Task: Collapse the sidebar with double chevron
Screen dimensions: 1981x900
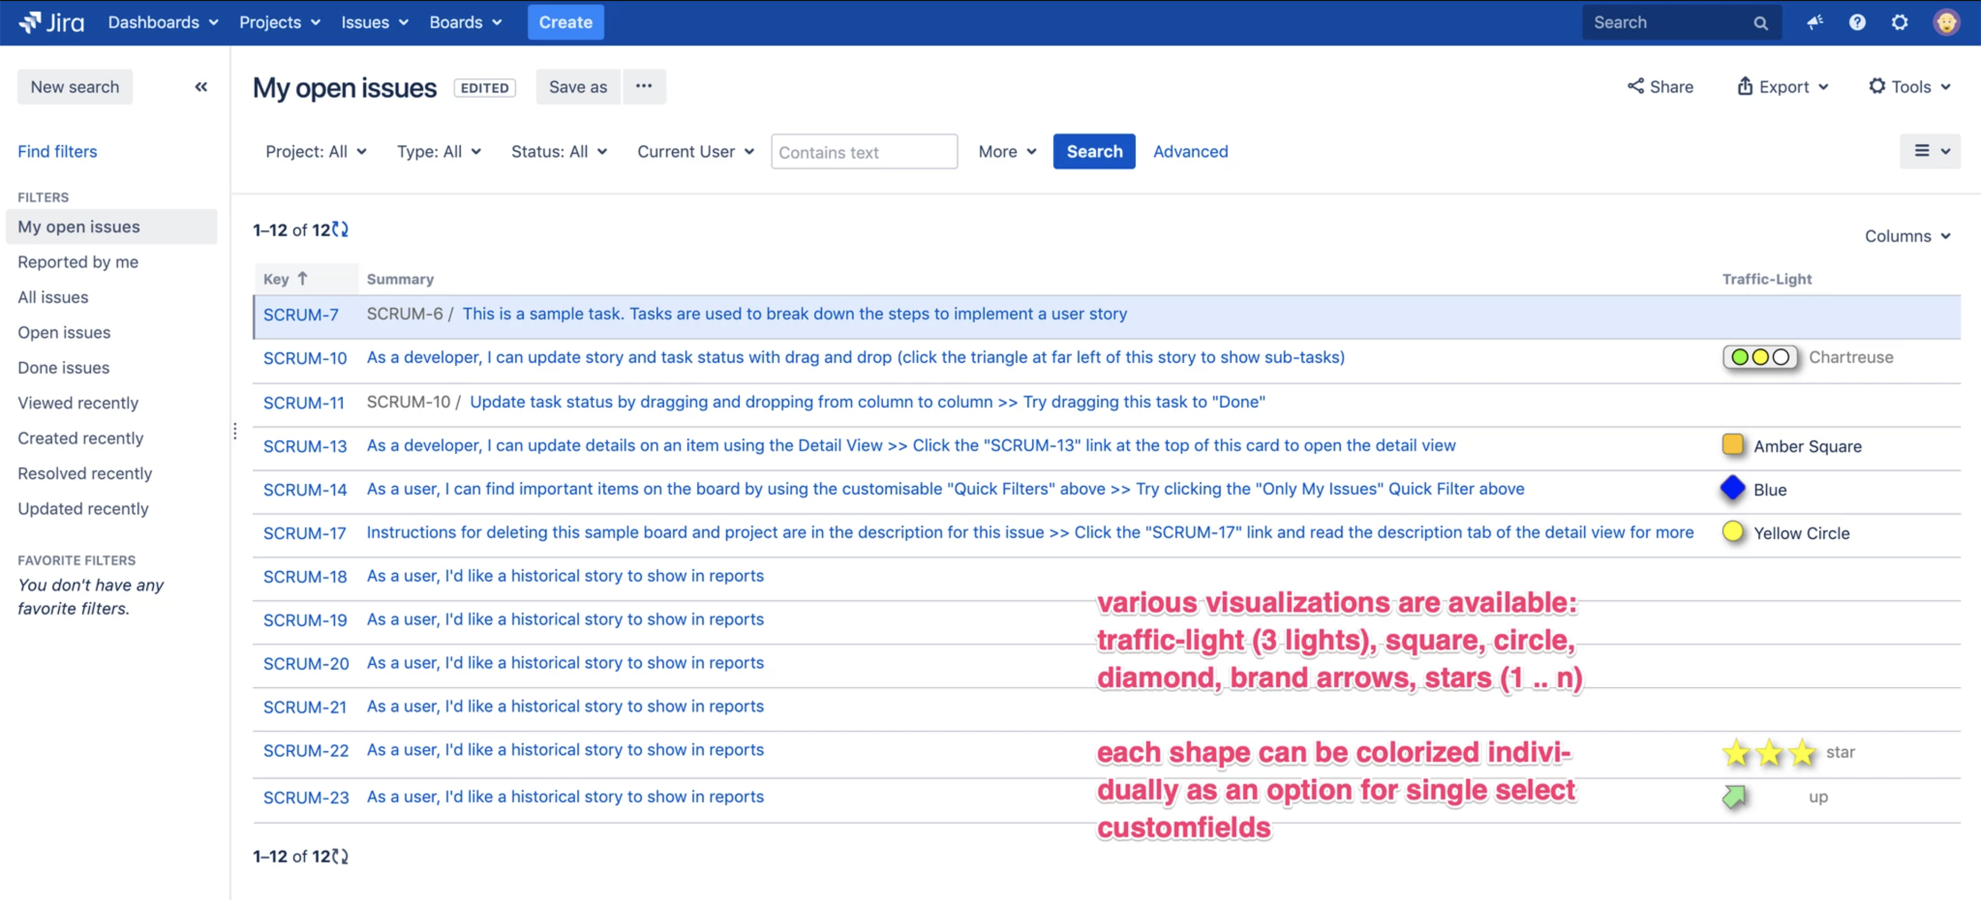Action: pyautogui.click(x=201, y=87)
